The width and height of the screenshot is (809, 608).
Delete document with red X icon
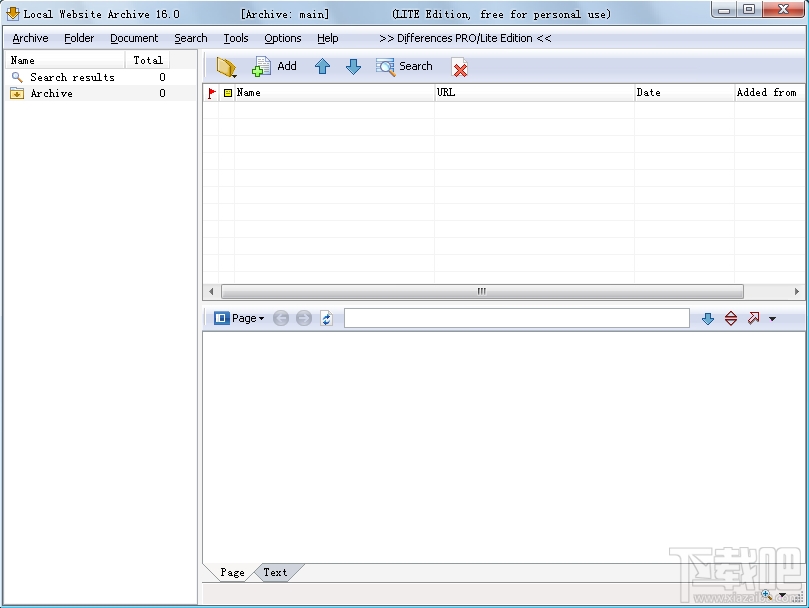point(460,68)
